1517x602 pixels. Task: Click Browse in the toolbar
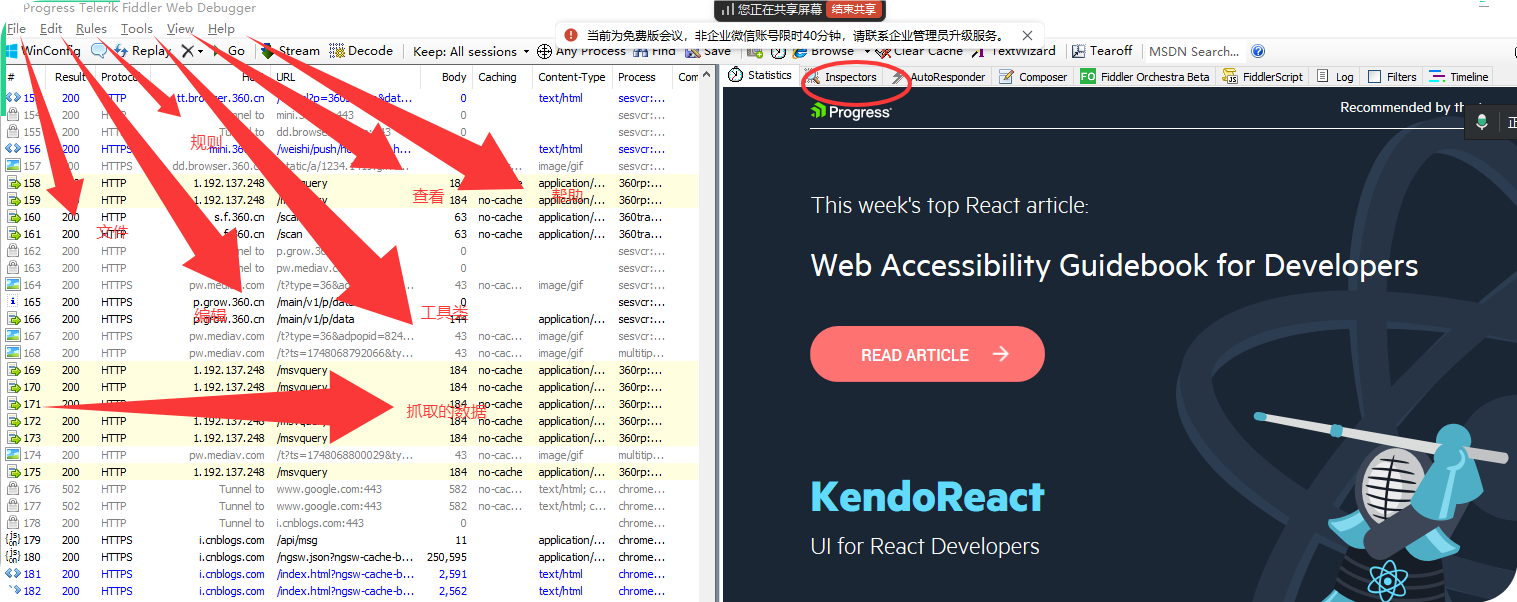[824, 51]
